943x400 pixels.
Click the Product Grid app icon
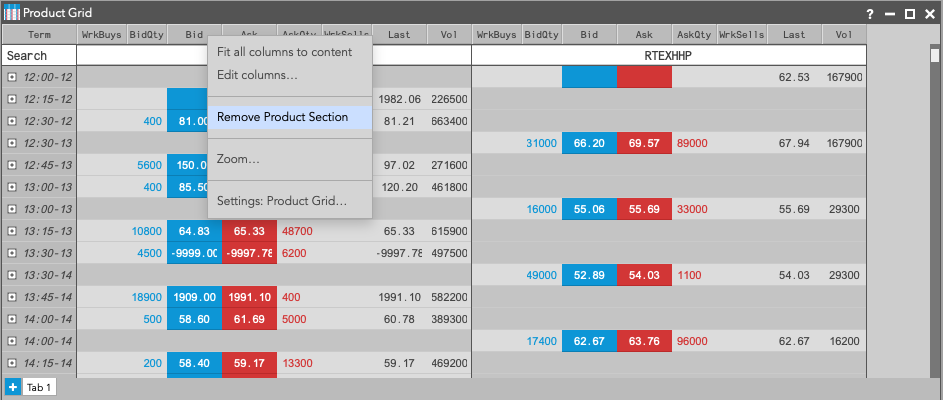(x=12, y=13)
